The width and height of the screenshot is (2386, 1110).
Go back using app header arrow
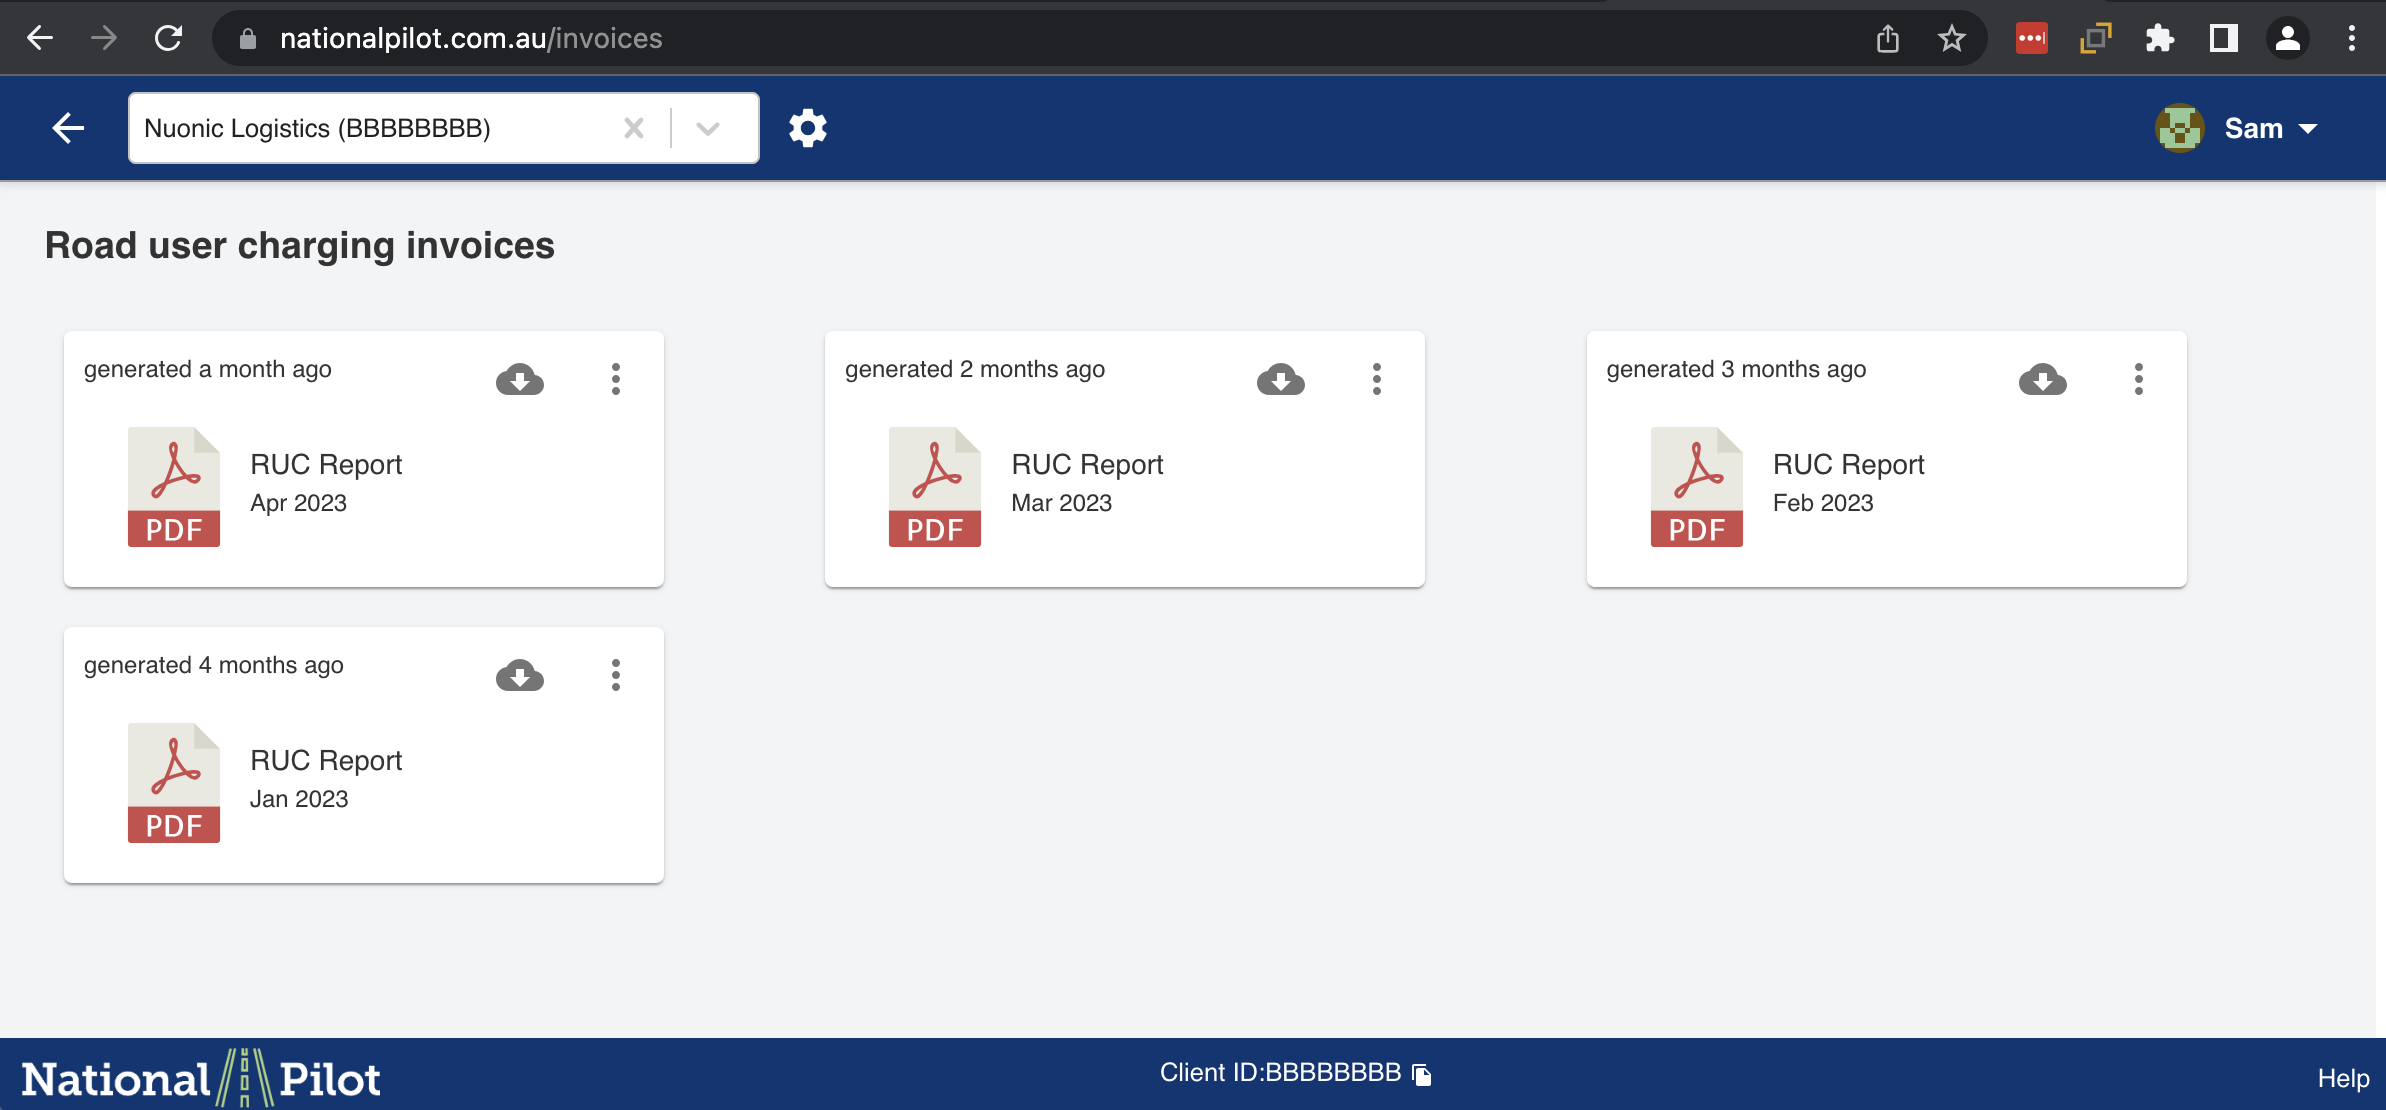tap(68, 128)
